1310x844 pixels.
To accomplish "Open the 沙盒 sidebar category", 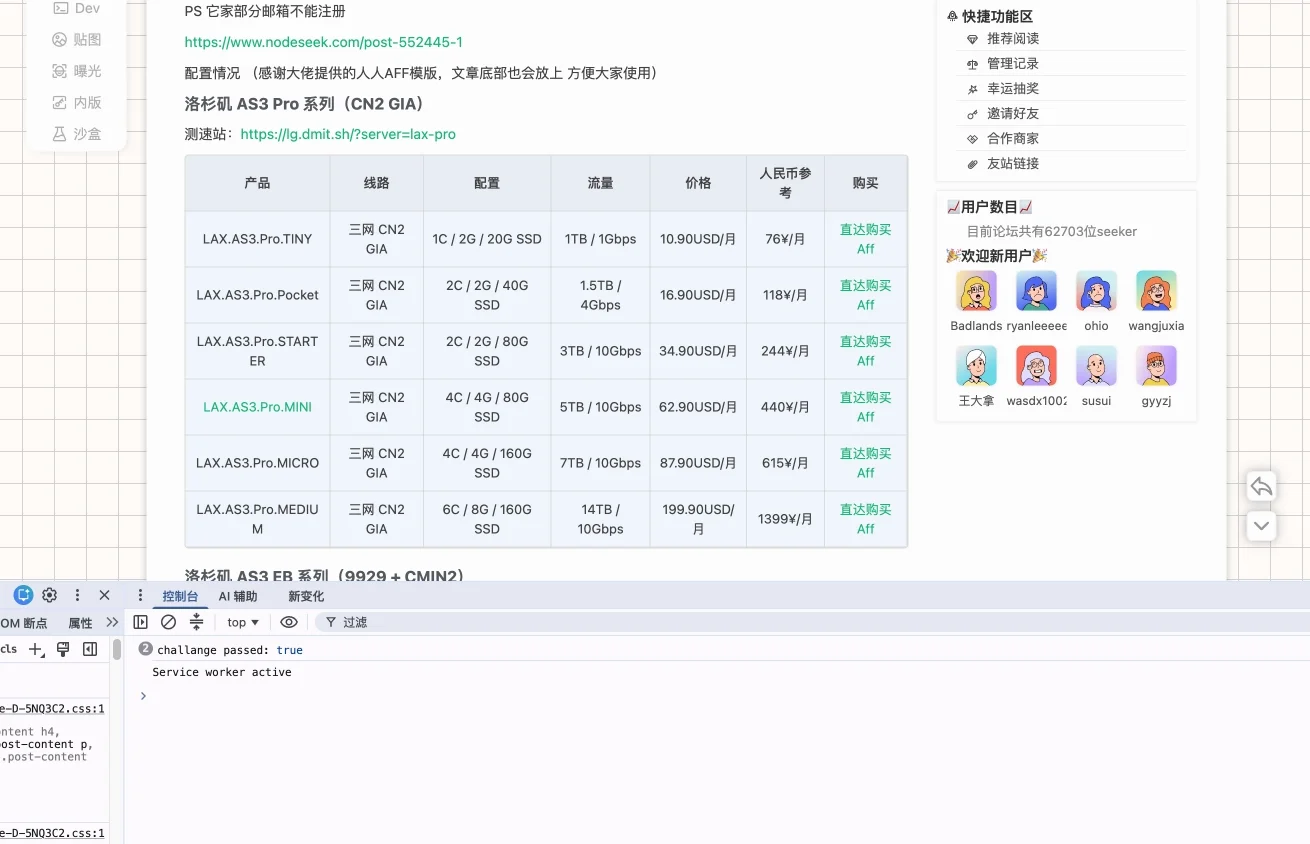I will point(76,133).
